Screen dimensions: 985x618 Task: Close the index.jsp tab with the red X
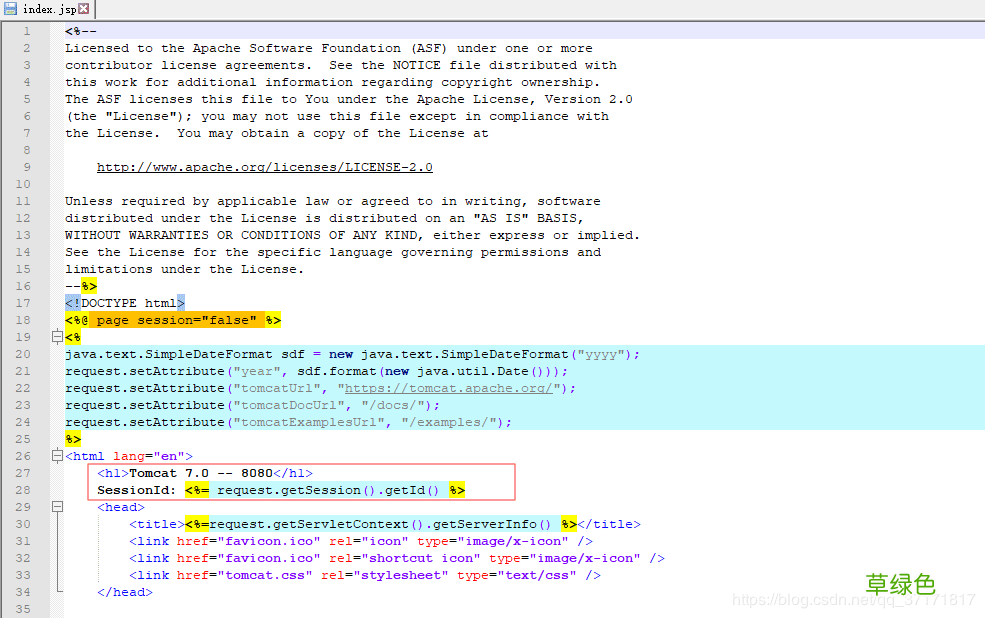(x=84, y=9)
